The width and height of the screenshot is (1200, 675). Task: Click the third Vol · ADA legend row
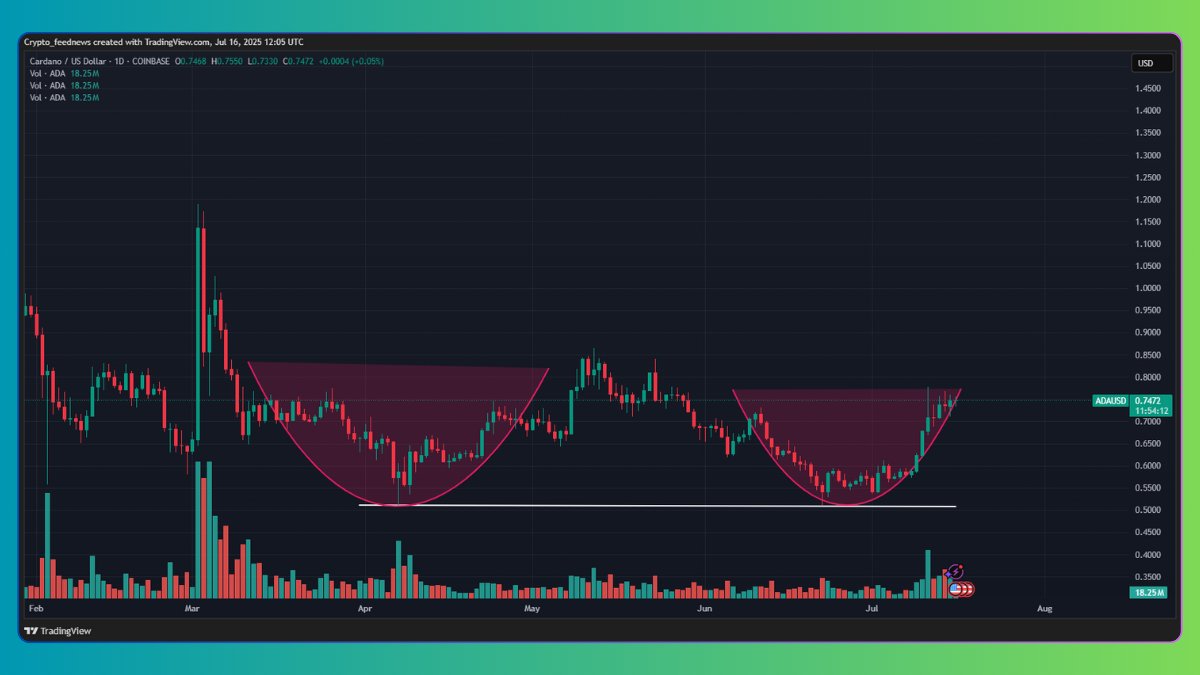tap(50, 97)
